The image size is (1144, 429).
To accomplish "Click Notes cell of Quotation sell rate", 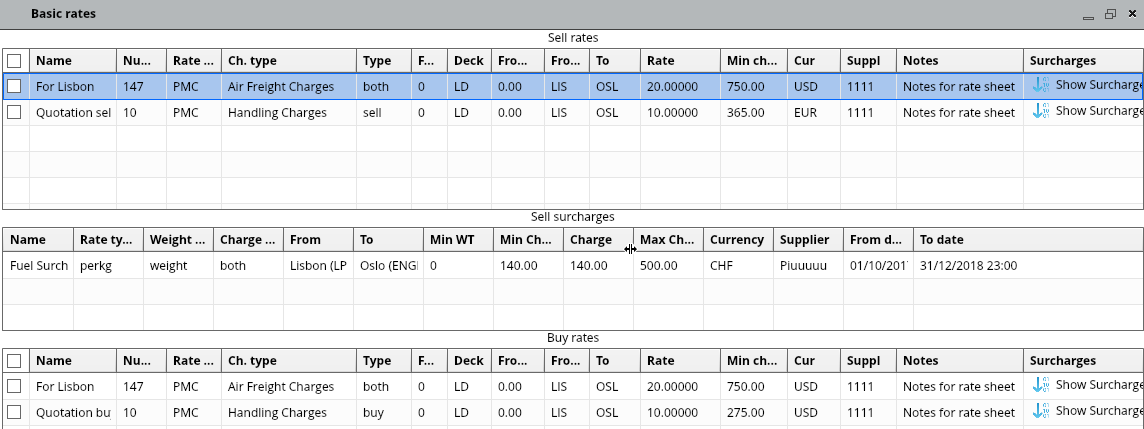I will 959,113.
